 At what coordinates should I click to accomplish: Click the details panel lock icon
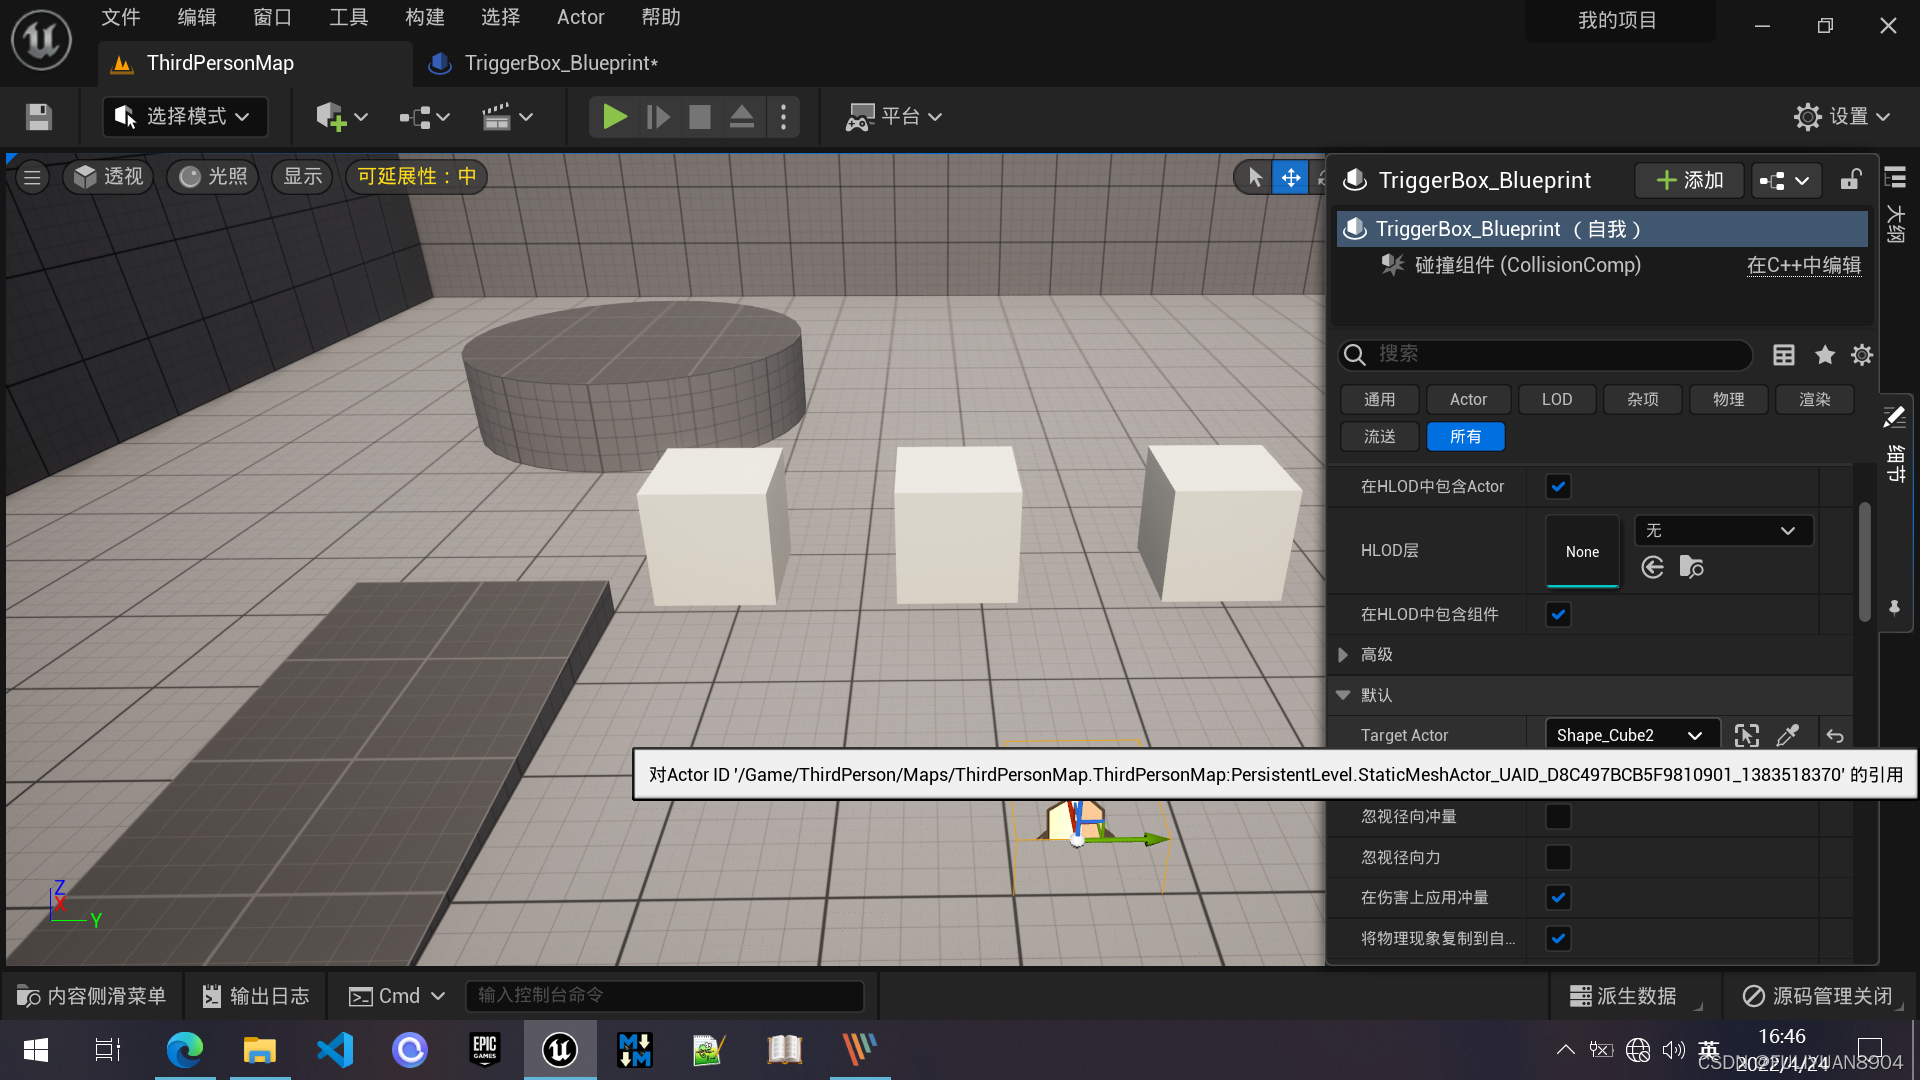pyautogui.click(x=1851, y=180)
